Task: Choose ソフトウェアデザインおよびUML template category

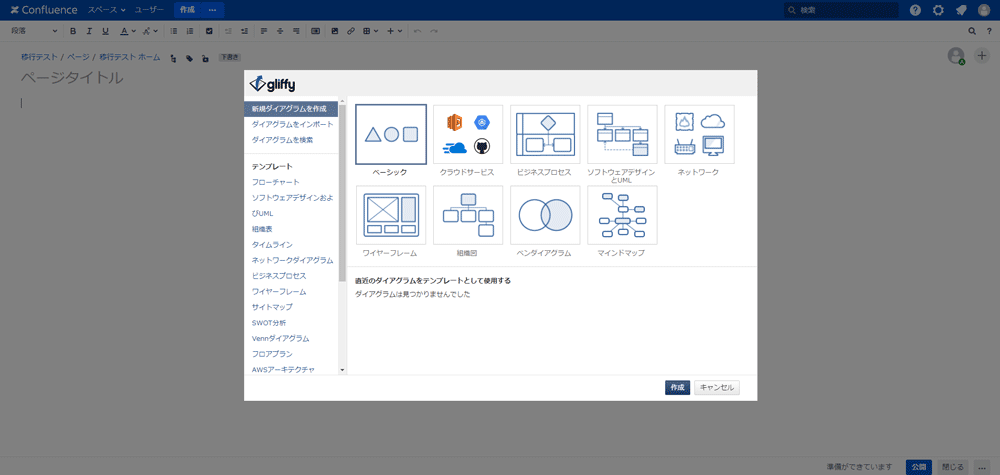Action: pyautogui.click(x=291, y=205)
